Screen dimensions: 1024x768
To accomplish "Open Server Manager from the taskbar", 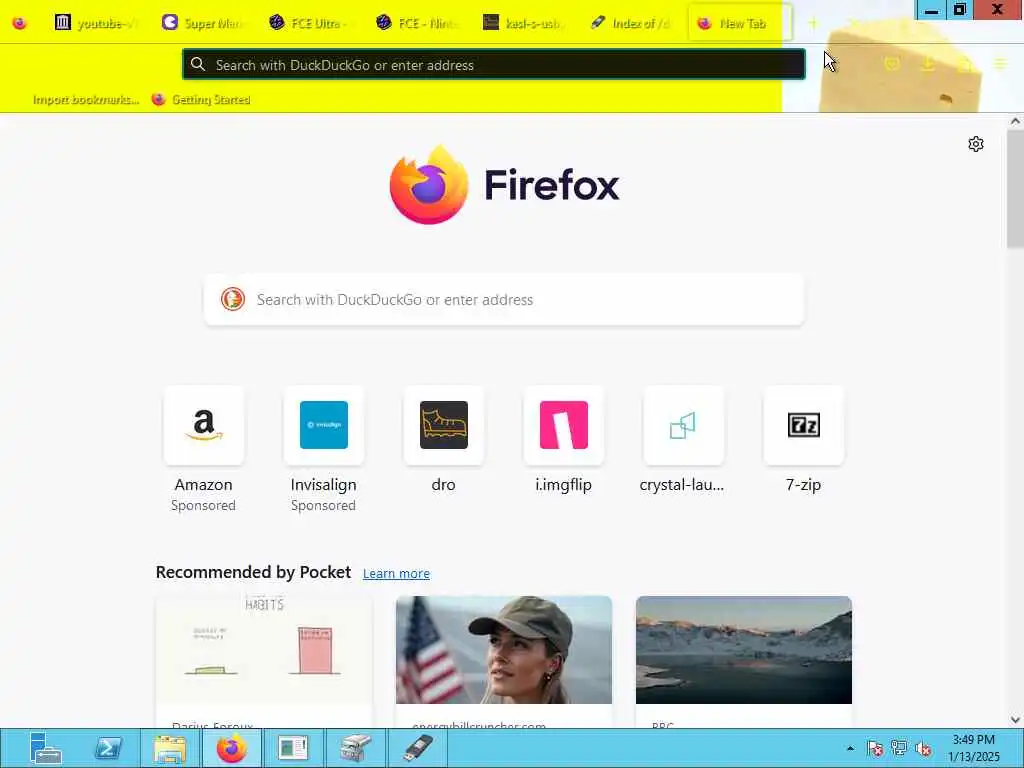I will point(45,748).
